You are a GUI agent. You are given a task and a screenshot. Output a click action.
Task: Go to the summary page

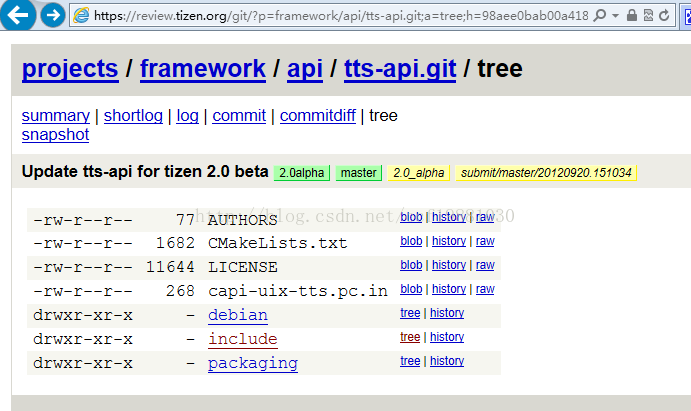point(56,115)
